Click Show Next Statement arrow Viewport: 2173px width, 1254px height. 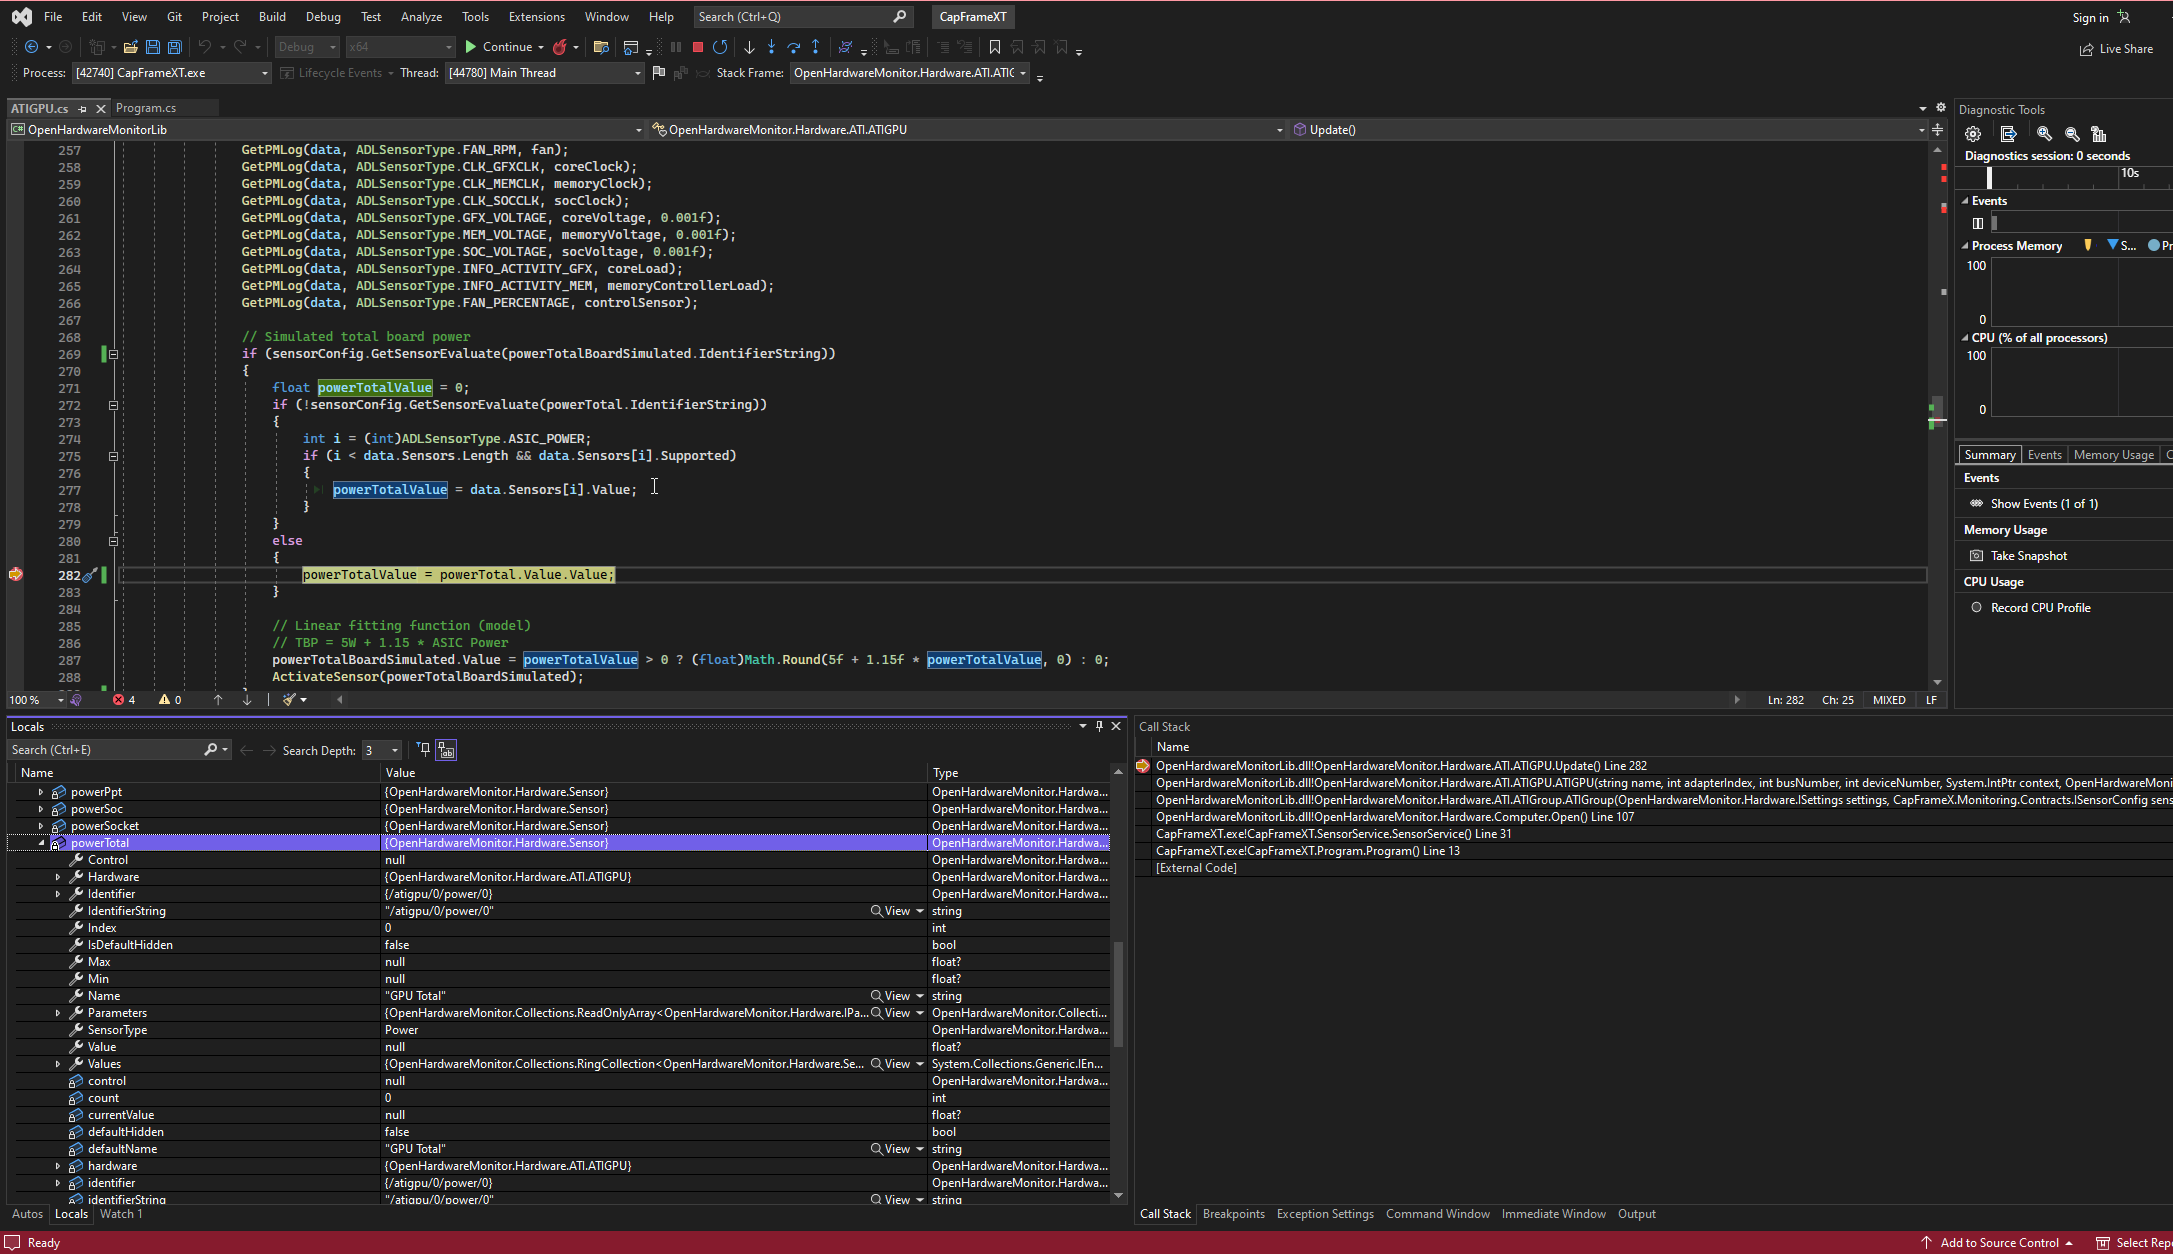(x=749, y=47)
